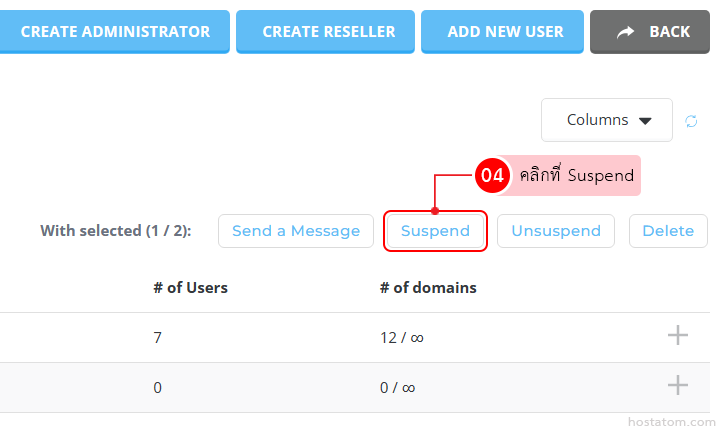The image size is (720, 430).
Task: Click the red 04 step badge
Action: (x=491, y=175)
